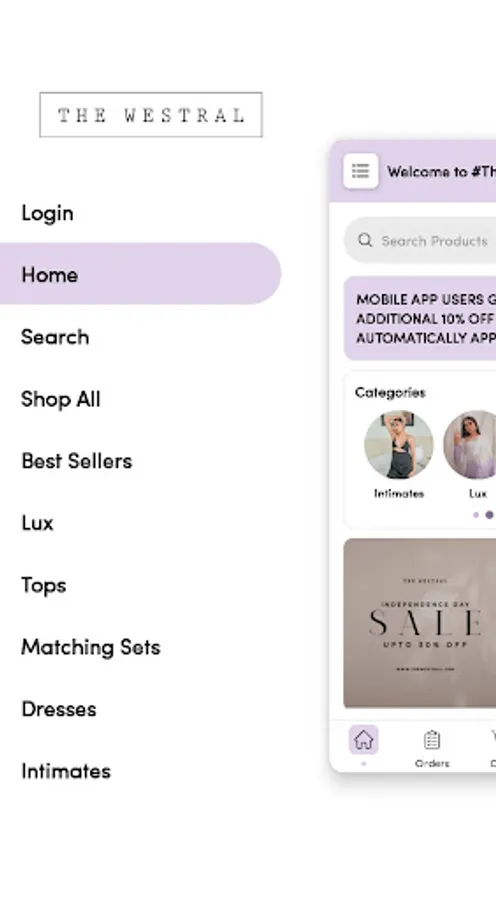This screenshot has height=900, width=496.
Task: Open the hamburger menu icon
Action: tap(361, 171)
